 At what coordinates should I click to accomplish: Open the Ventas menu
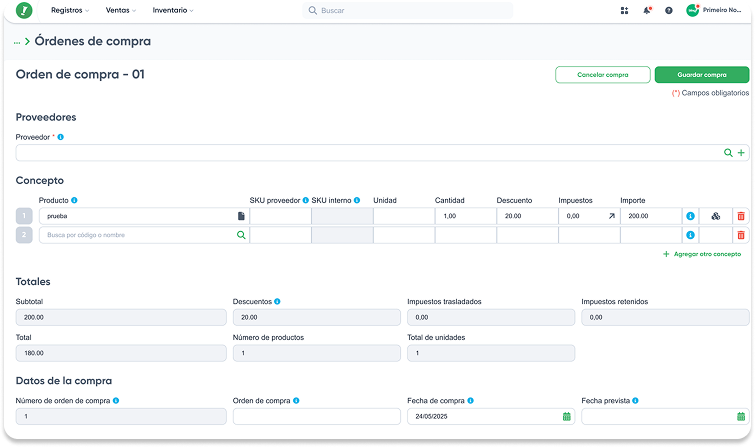pyautogui.click(x=121, y=10)
